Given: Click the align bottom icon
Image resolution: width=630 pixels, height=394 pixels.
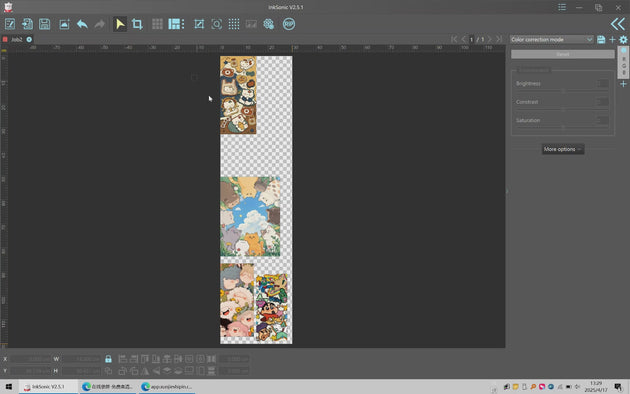Looking at the screenshot, I should (x=155, y=359).
